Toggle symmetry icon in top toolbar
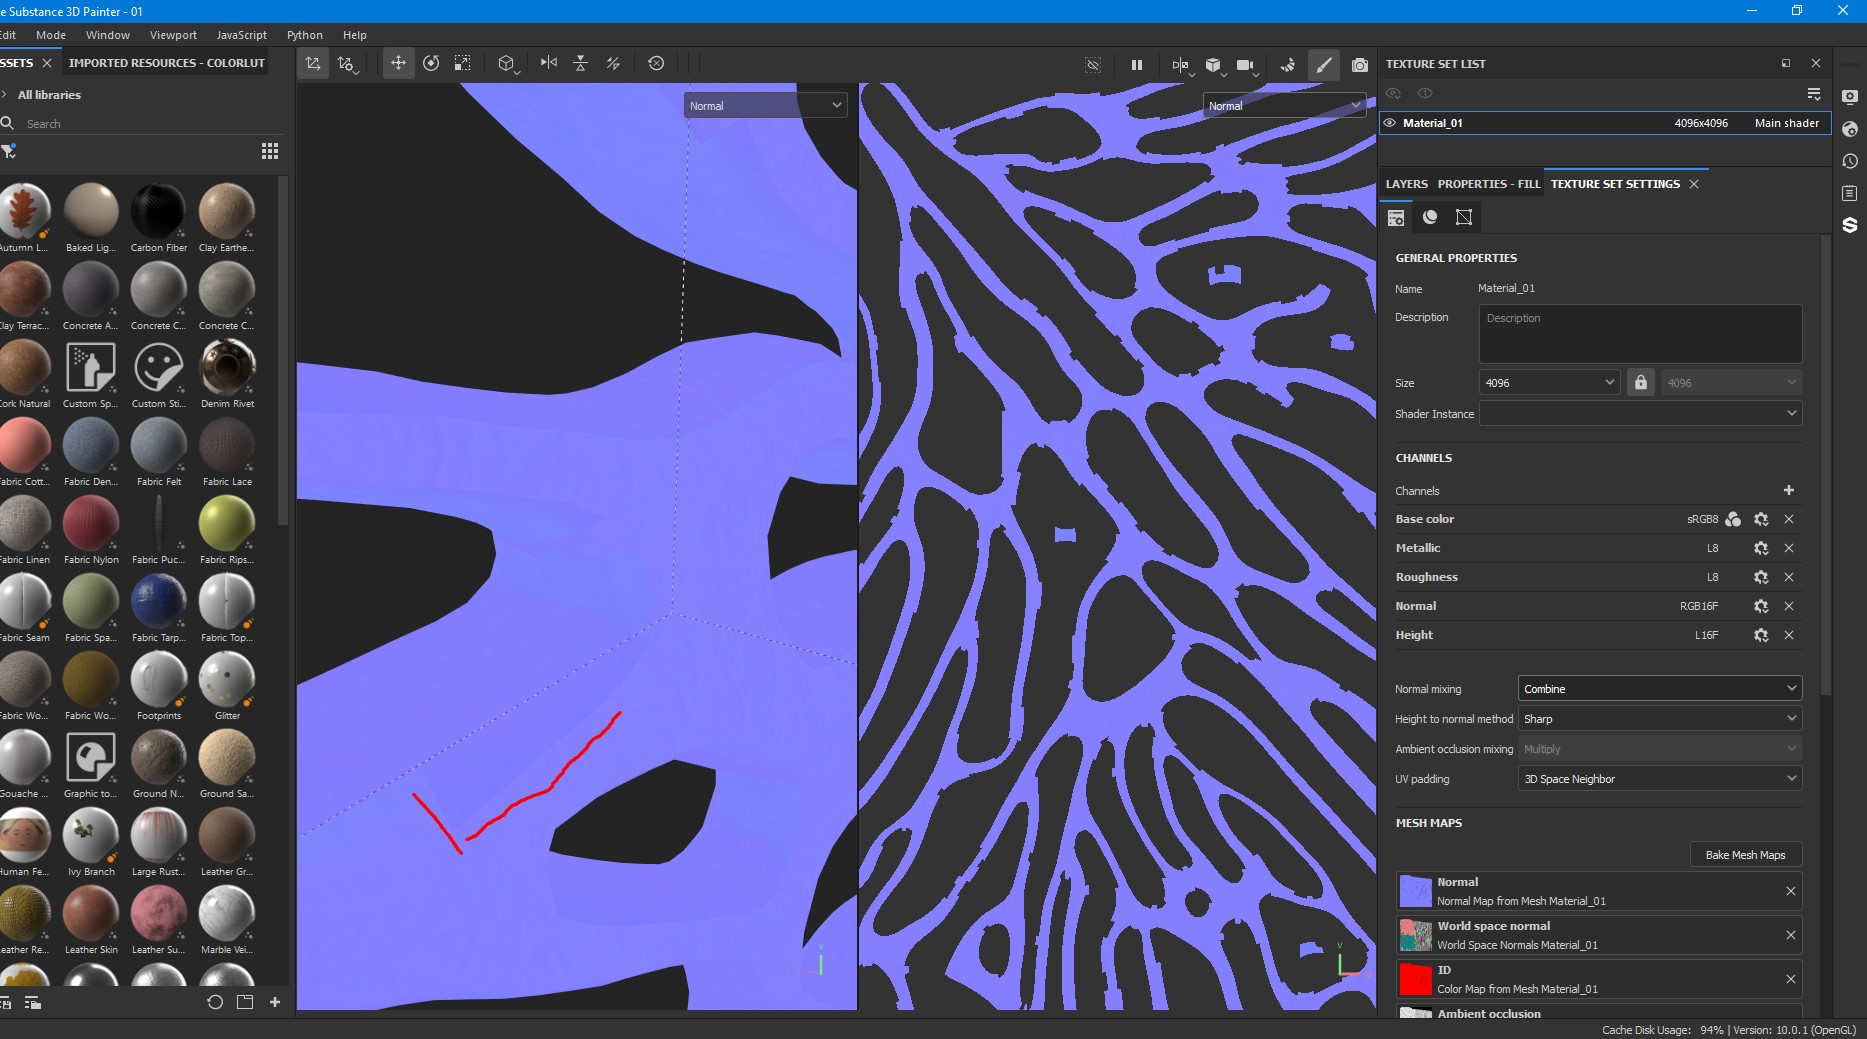1867x1039 pixels. click(548, 63)
